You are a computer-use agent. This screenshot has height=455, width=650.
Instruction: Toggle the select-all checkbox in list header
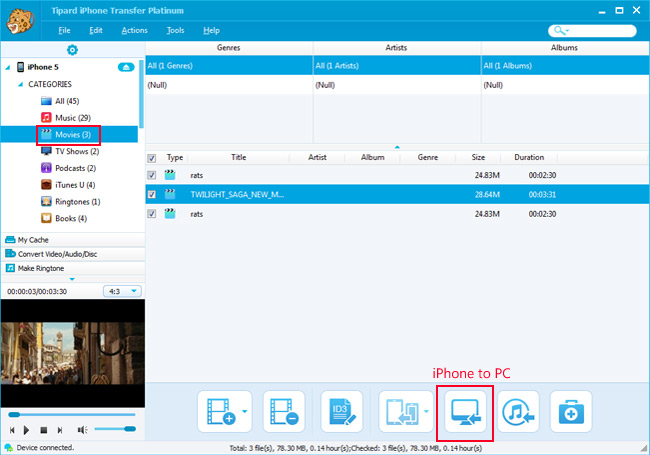(152, 158)
